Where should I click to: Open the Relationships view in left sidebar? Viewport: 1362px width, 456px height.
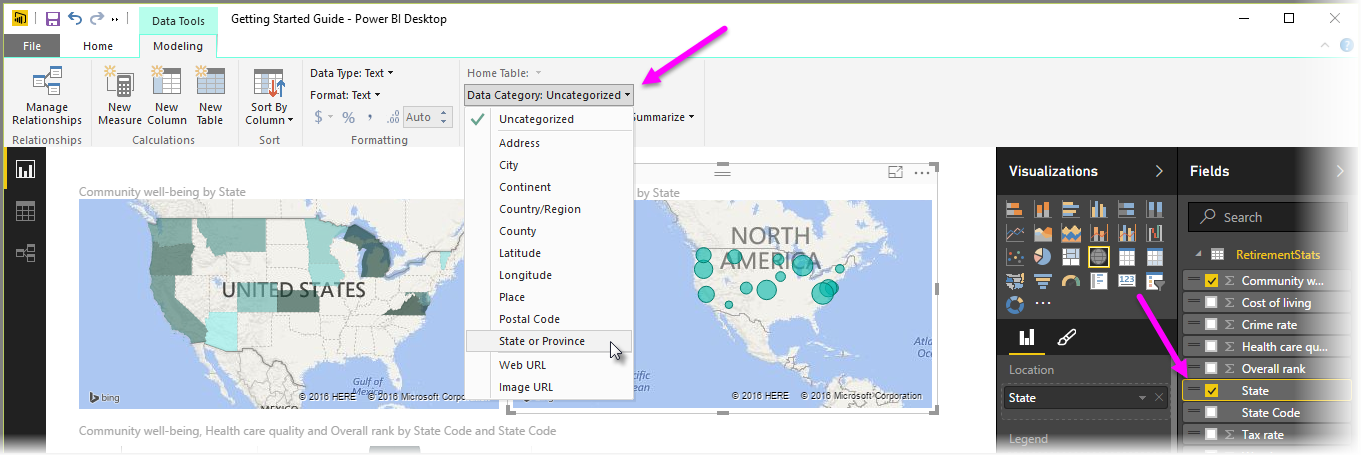(x=26, y=253)
